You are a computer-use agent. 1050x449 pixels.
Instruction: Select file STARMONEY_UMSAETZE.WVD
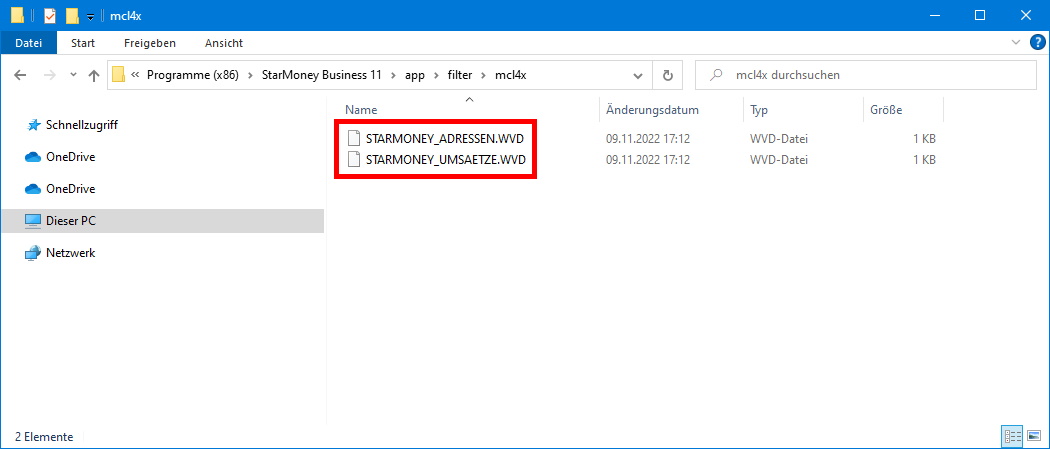pyautogui.click(x=446, y=160)
